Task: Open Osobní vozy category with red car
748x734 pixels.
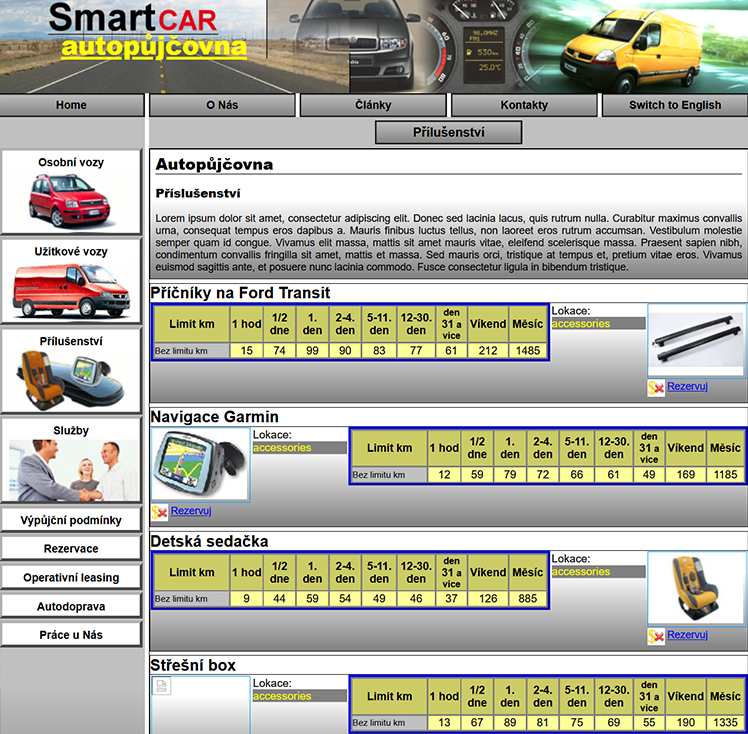Action: pos(71,191)
